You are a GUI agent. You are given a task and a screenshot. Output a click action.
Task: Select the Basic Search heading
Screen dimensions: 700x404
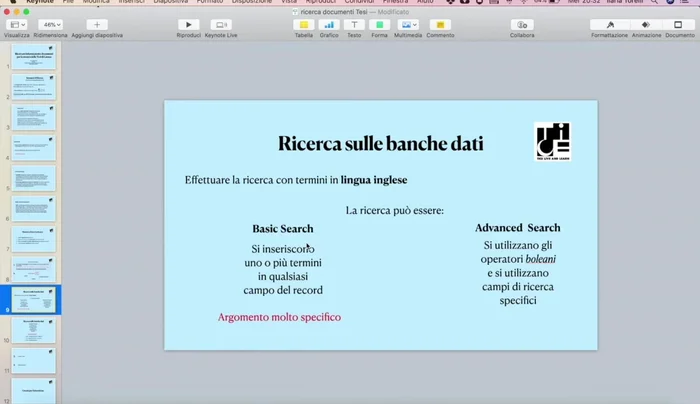283,229
